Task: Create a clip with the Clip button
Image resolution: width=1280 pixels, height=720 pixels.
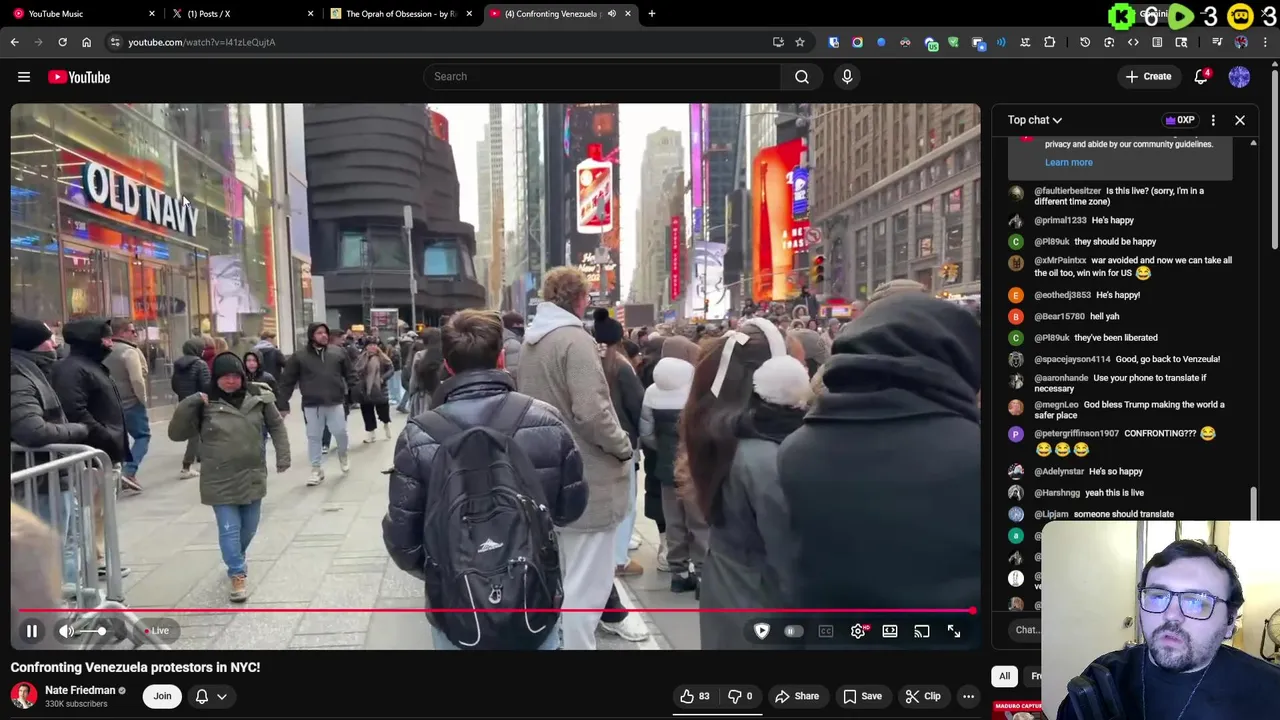Action: tap(923, 696)
